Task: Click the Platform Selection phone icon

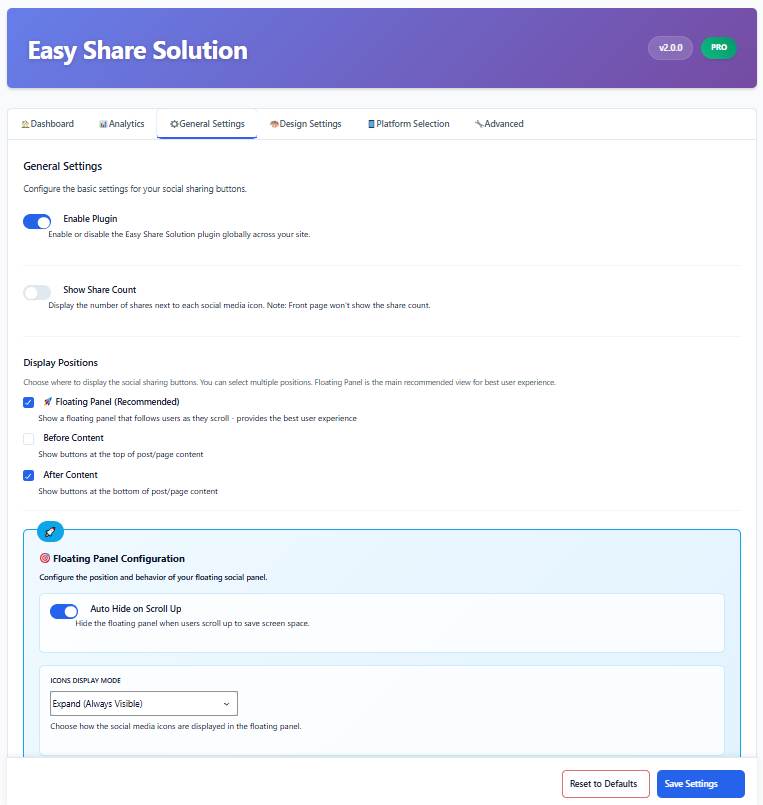Action: coord(371,124)
